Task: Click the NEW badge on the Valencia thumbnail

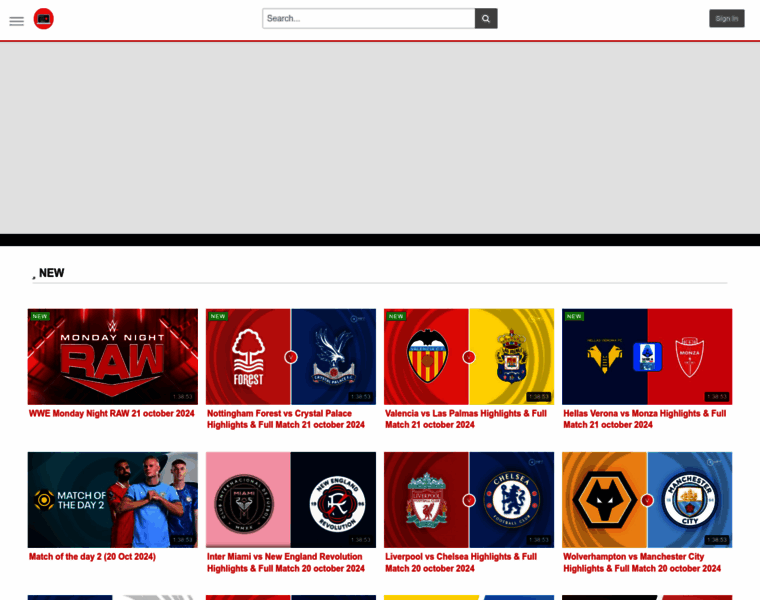Action: click(x=396, y=316)
